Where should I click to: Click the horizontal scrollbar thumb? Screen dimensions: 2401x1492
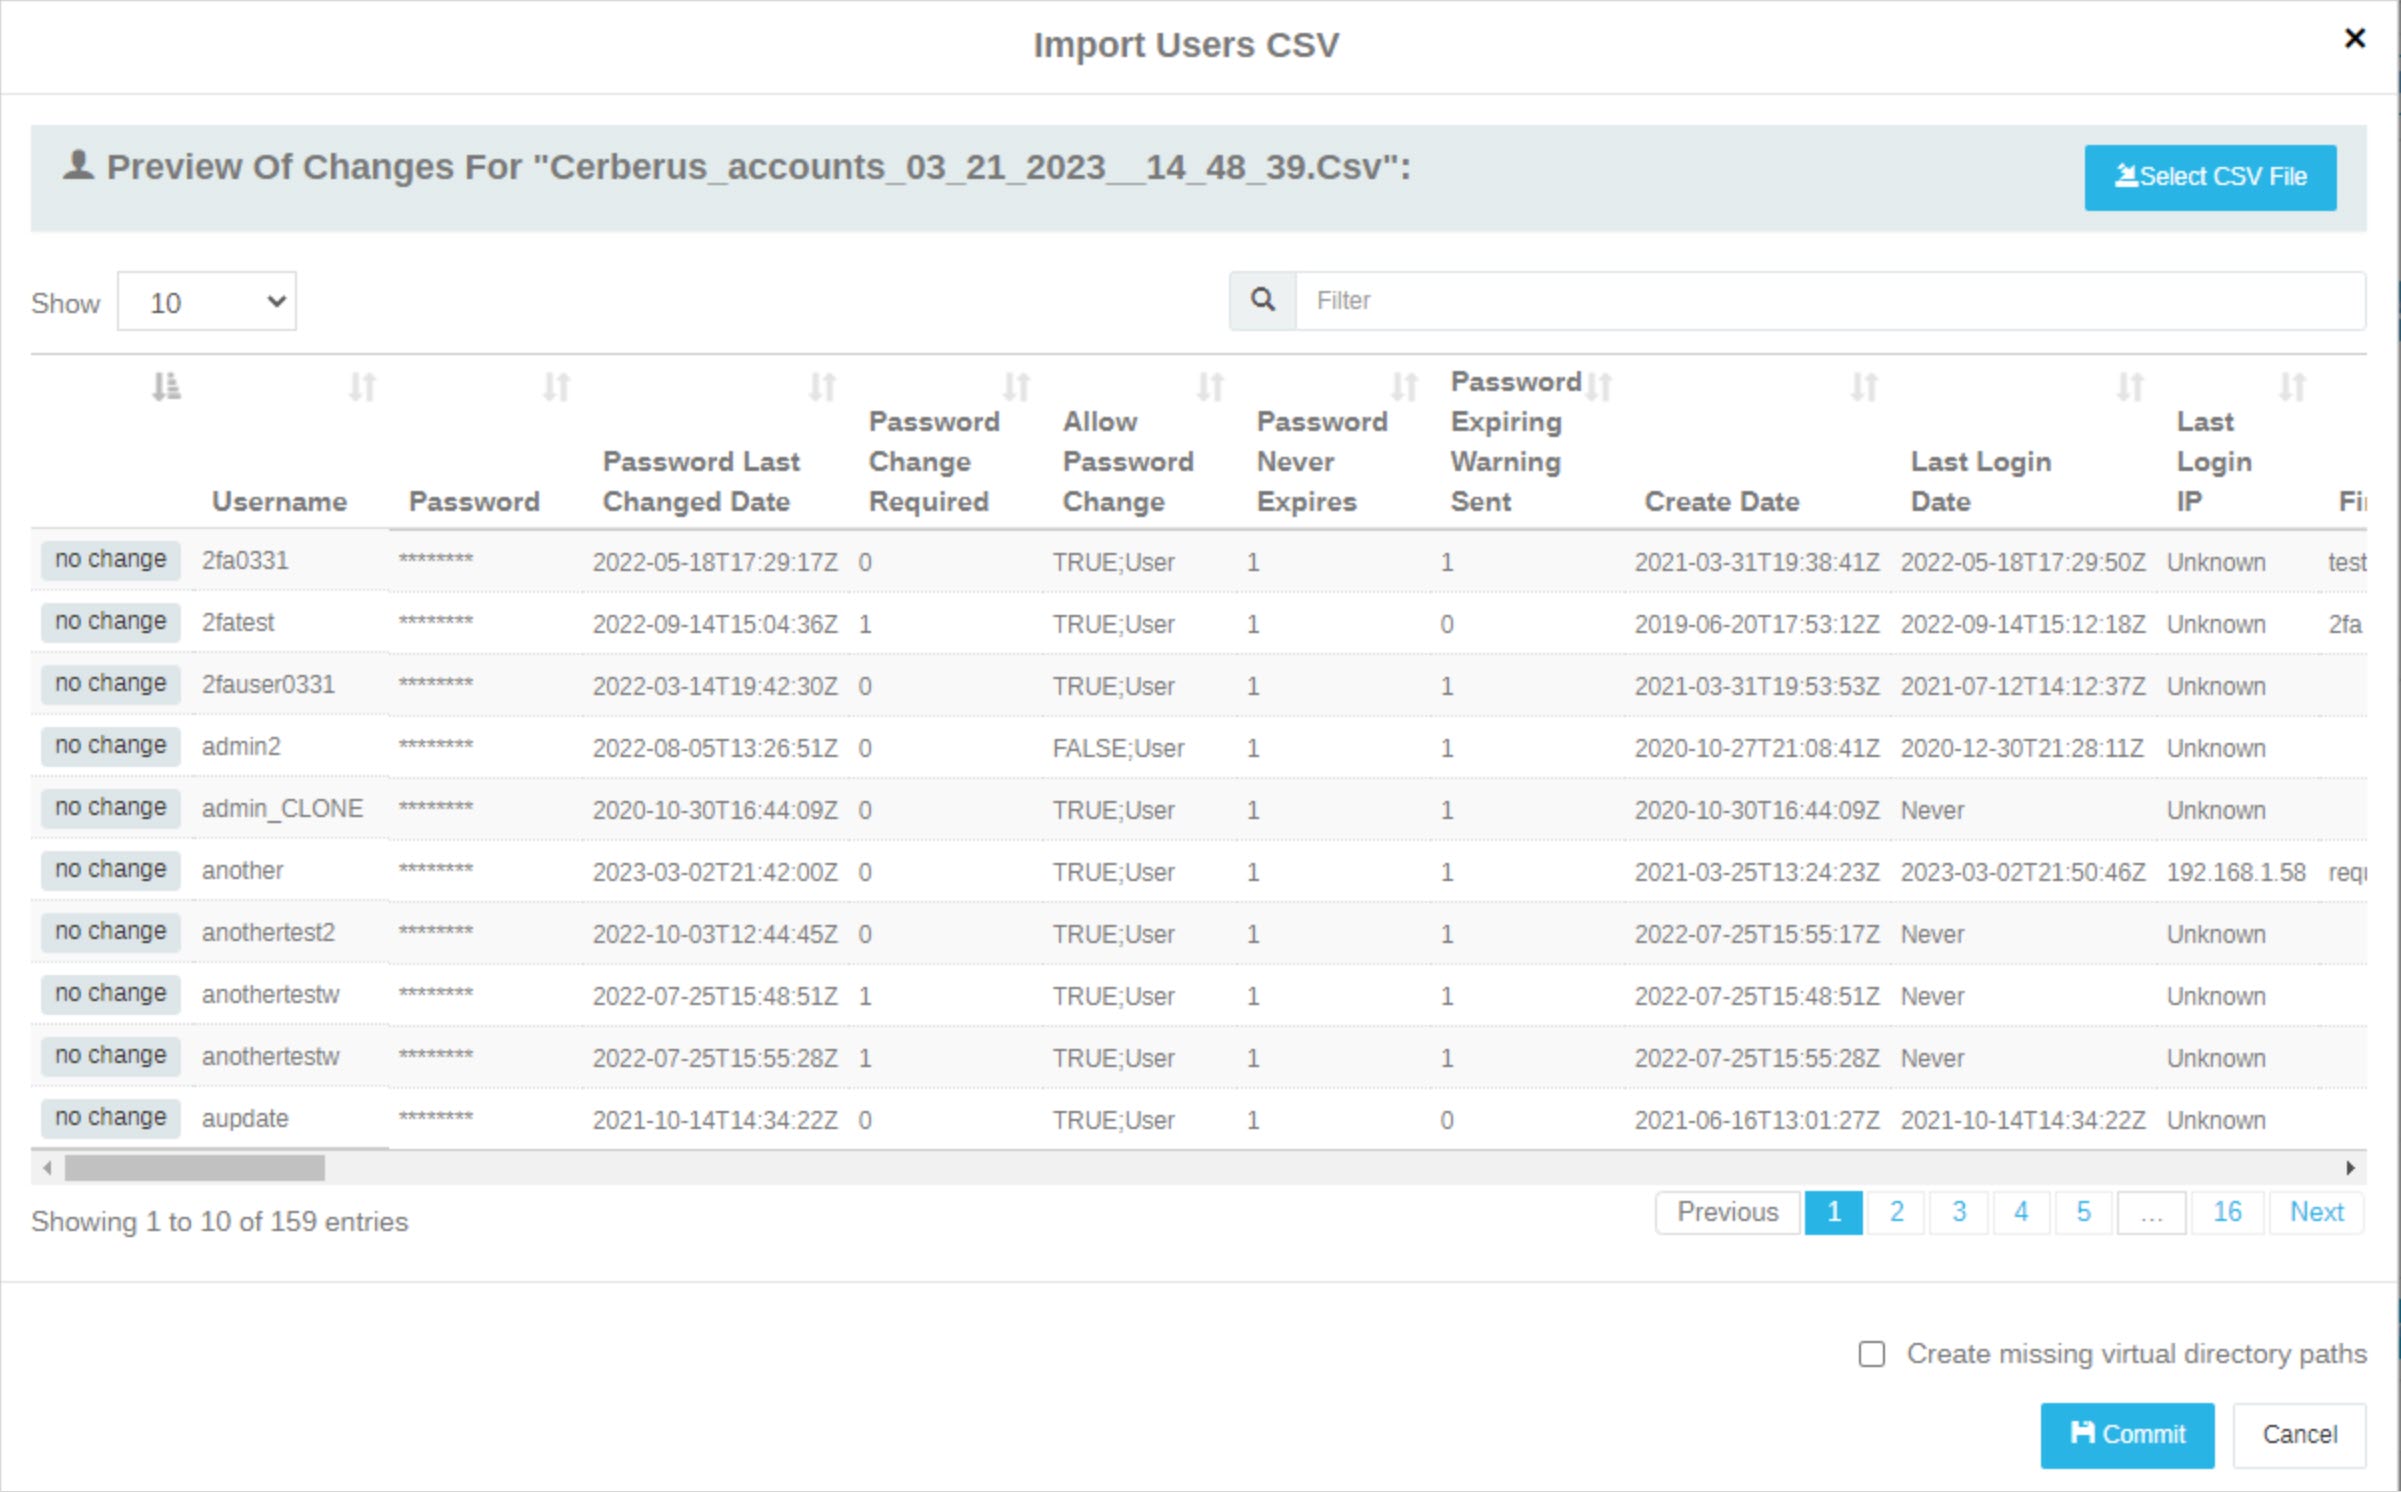click(195, 1167)
